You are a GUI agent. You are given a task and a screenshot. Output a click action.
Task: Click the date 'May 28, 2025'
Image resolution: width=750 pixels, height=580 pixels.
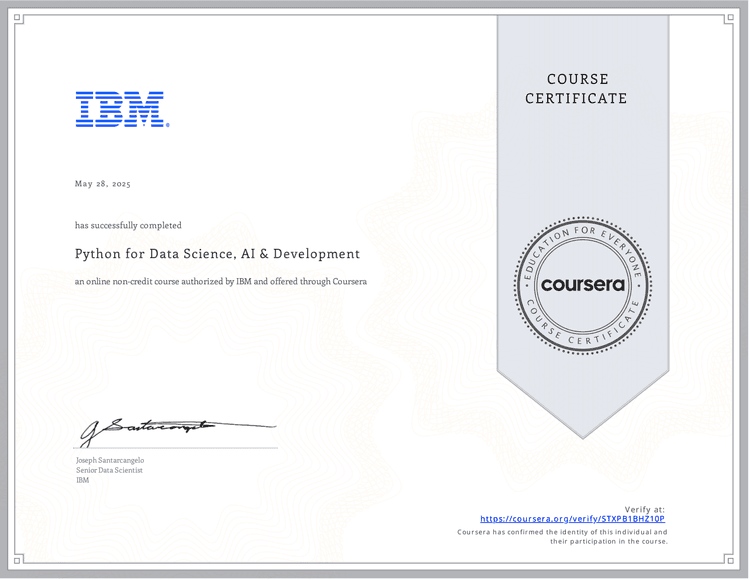pyautogui.click(x=103, y=184)
